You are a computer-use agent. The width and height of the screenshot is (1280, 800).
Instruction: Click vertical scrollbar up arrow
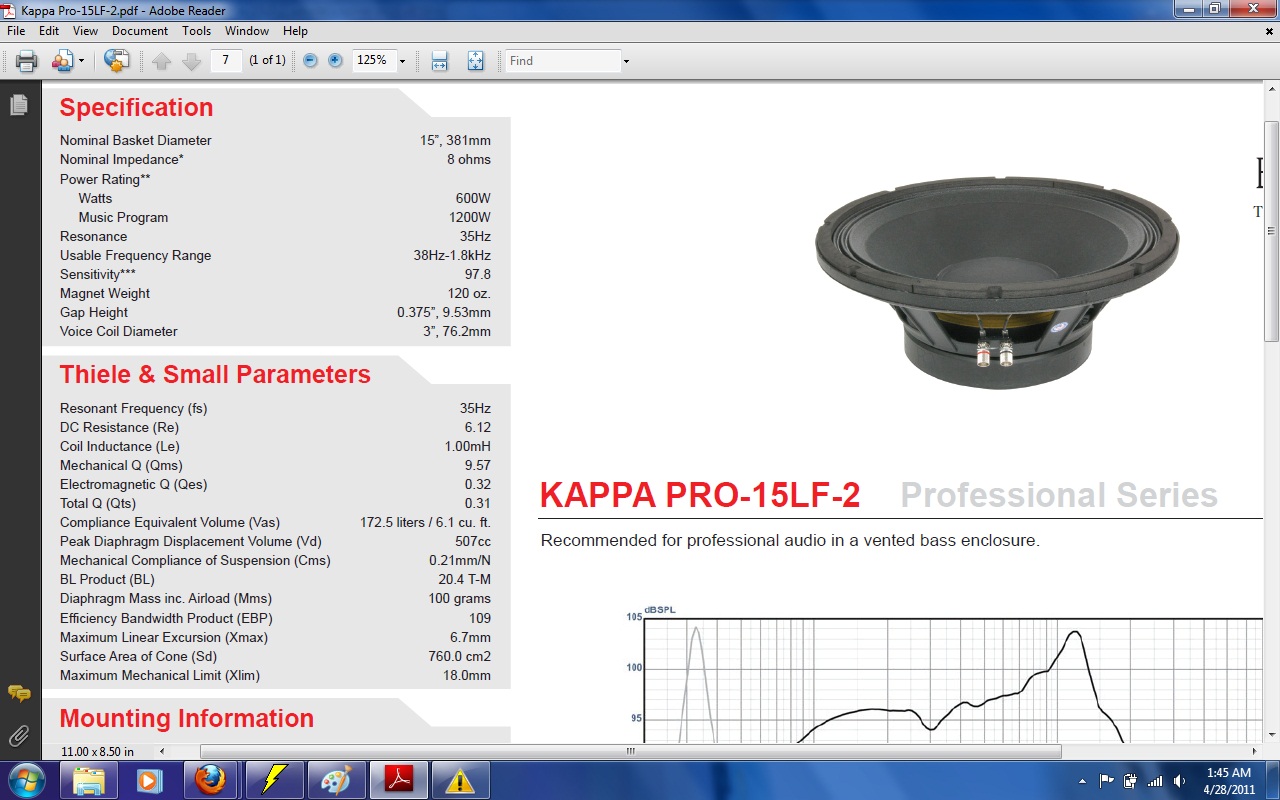pyautogui.click(x=1271, y=87)
